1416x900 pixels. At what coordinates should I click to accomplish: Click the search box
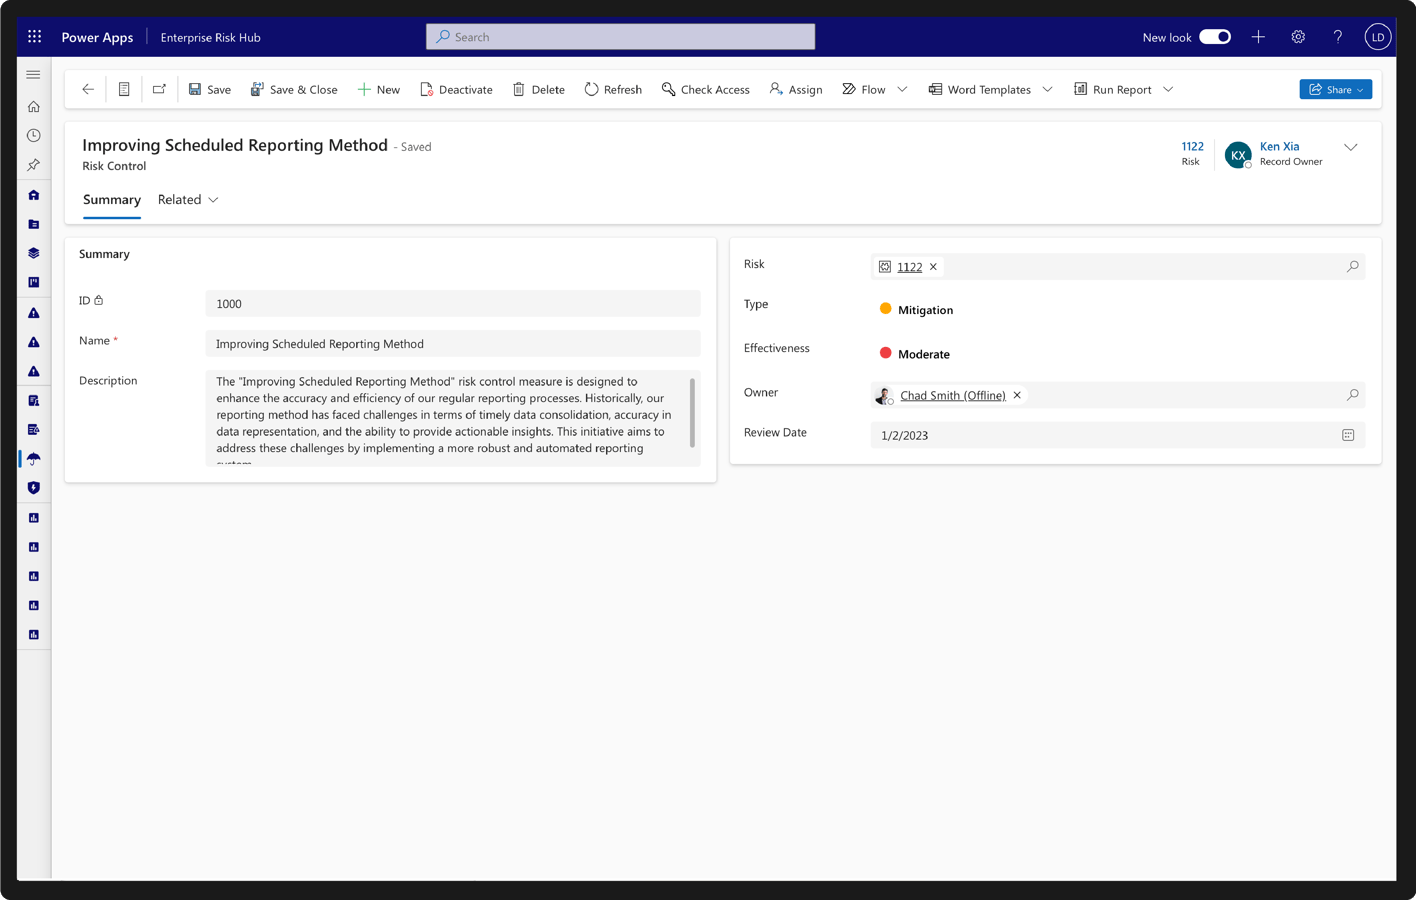(x=621, y=37)
